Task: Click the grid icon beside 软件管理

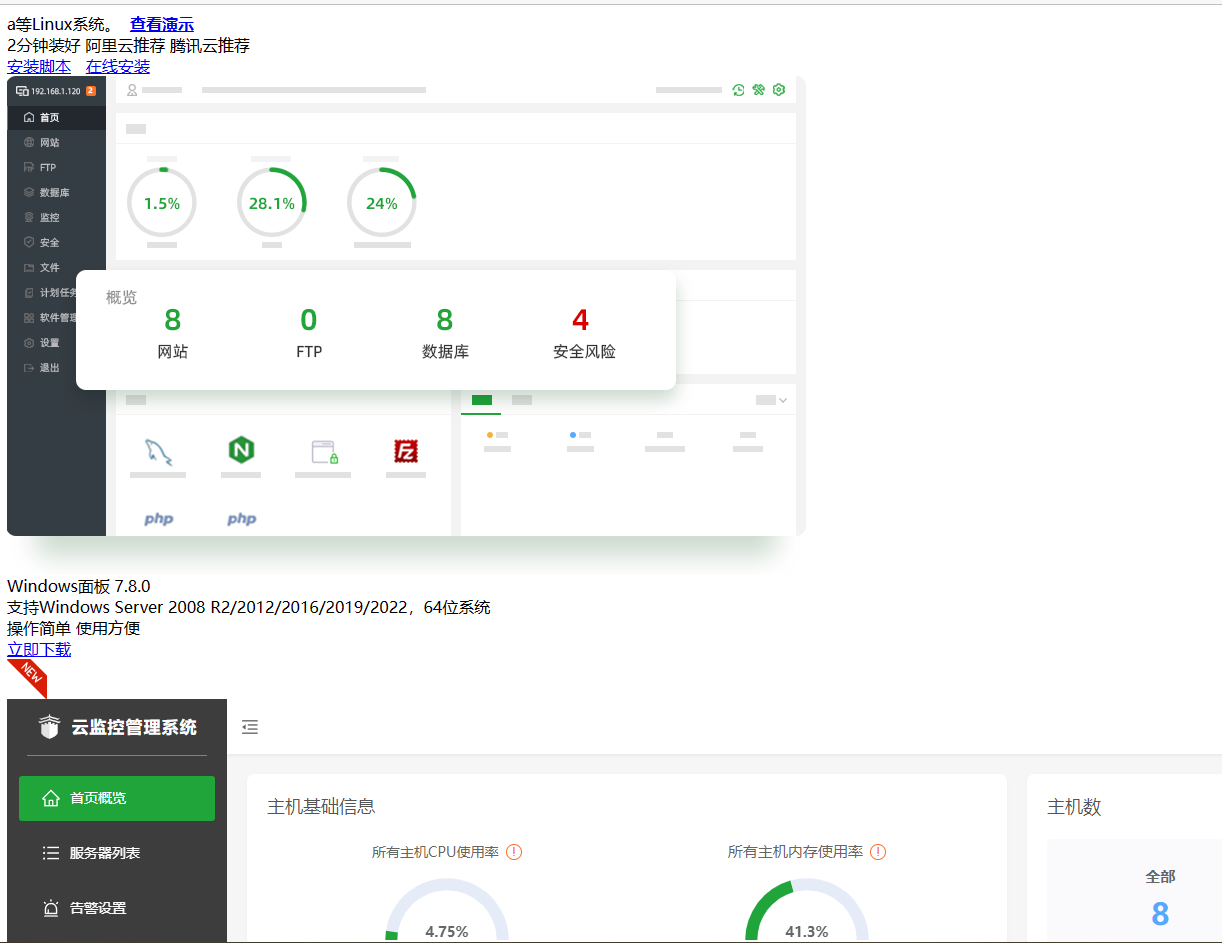Action: point(29,318)
